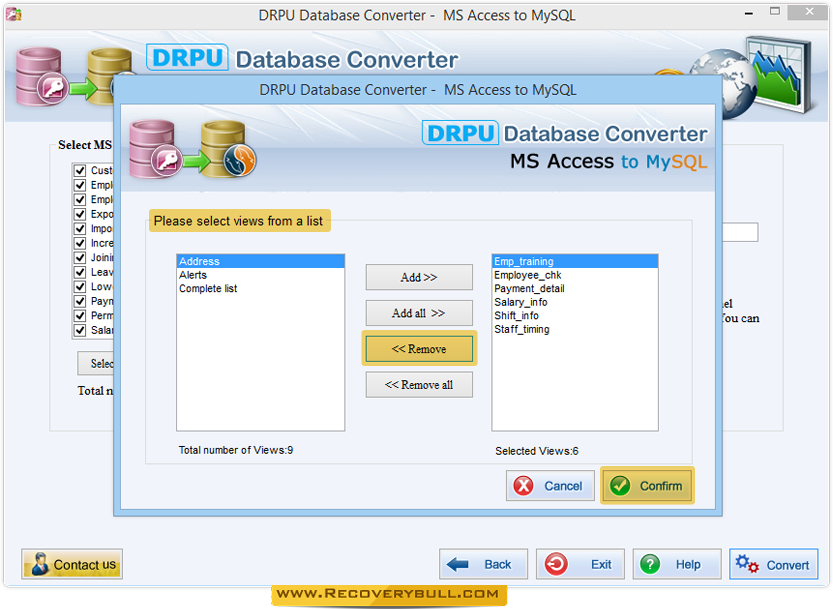Select Address in the available views list
833x609 pixels.
click(x=260, y=261)
